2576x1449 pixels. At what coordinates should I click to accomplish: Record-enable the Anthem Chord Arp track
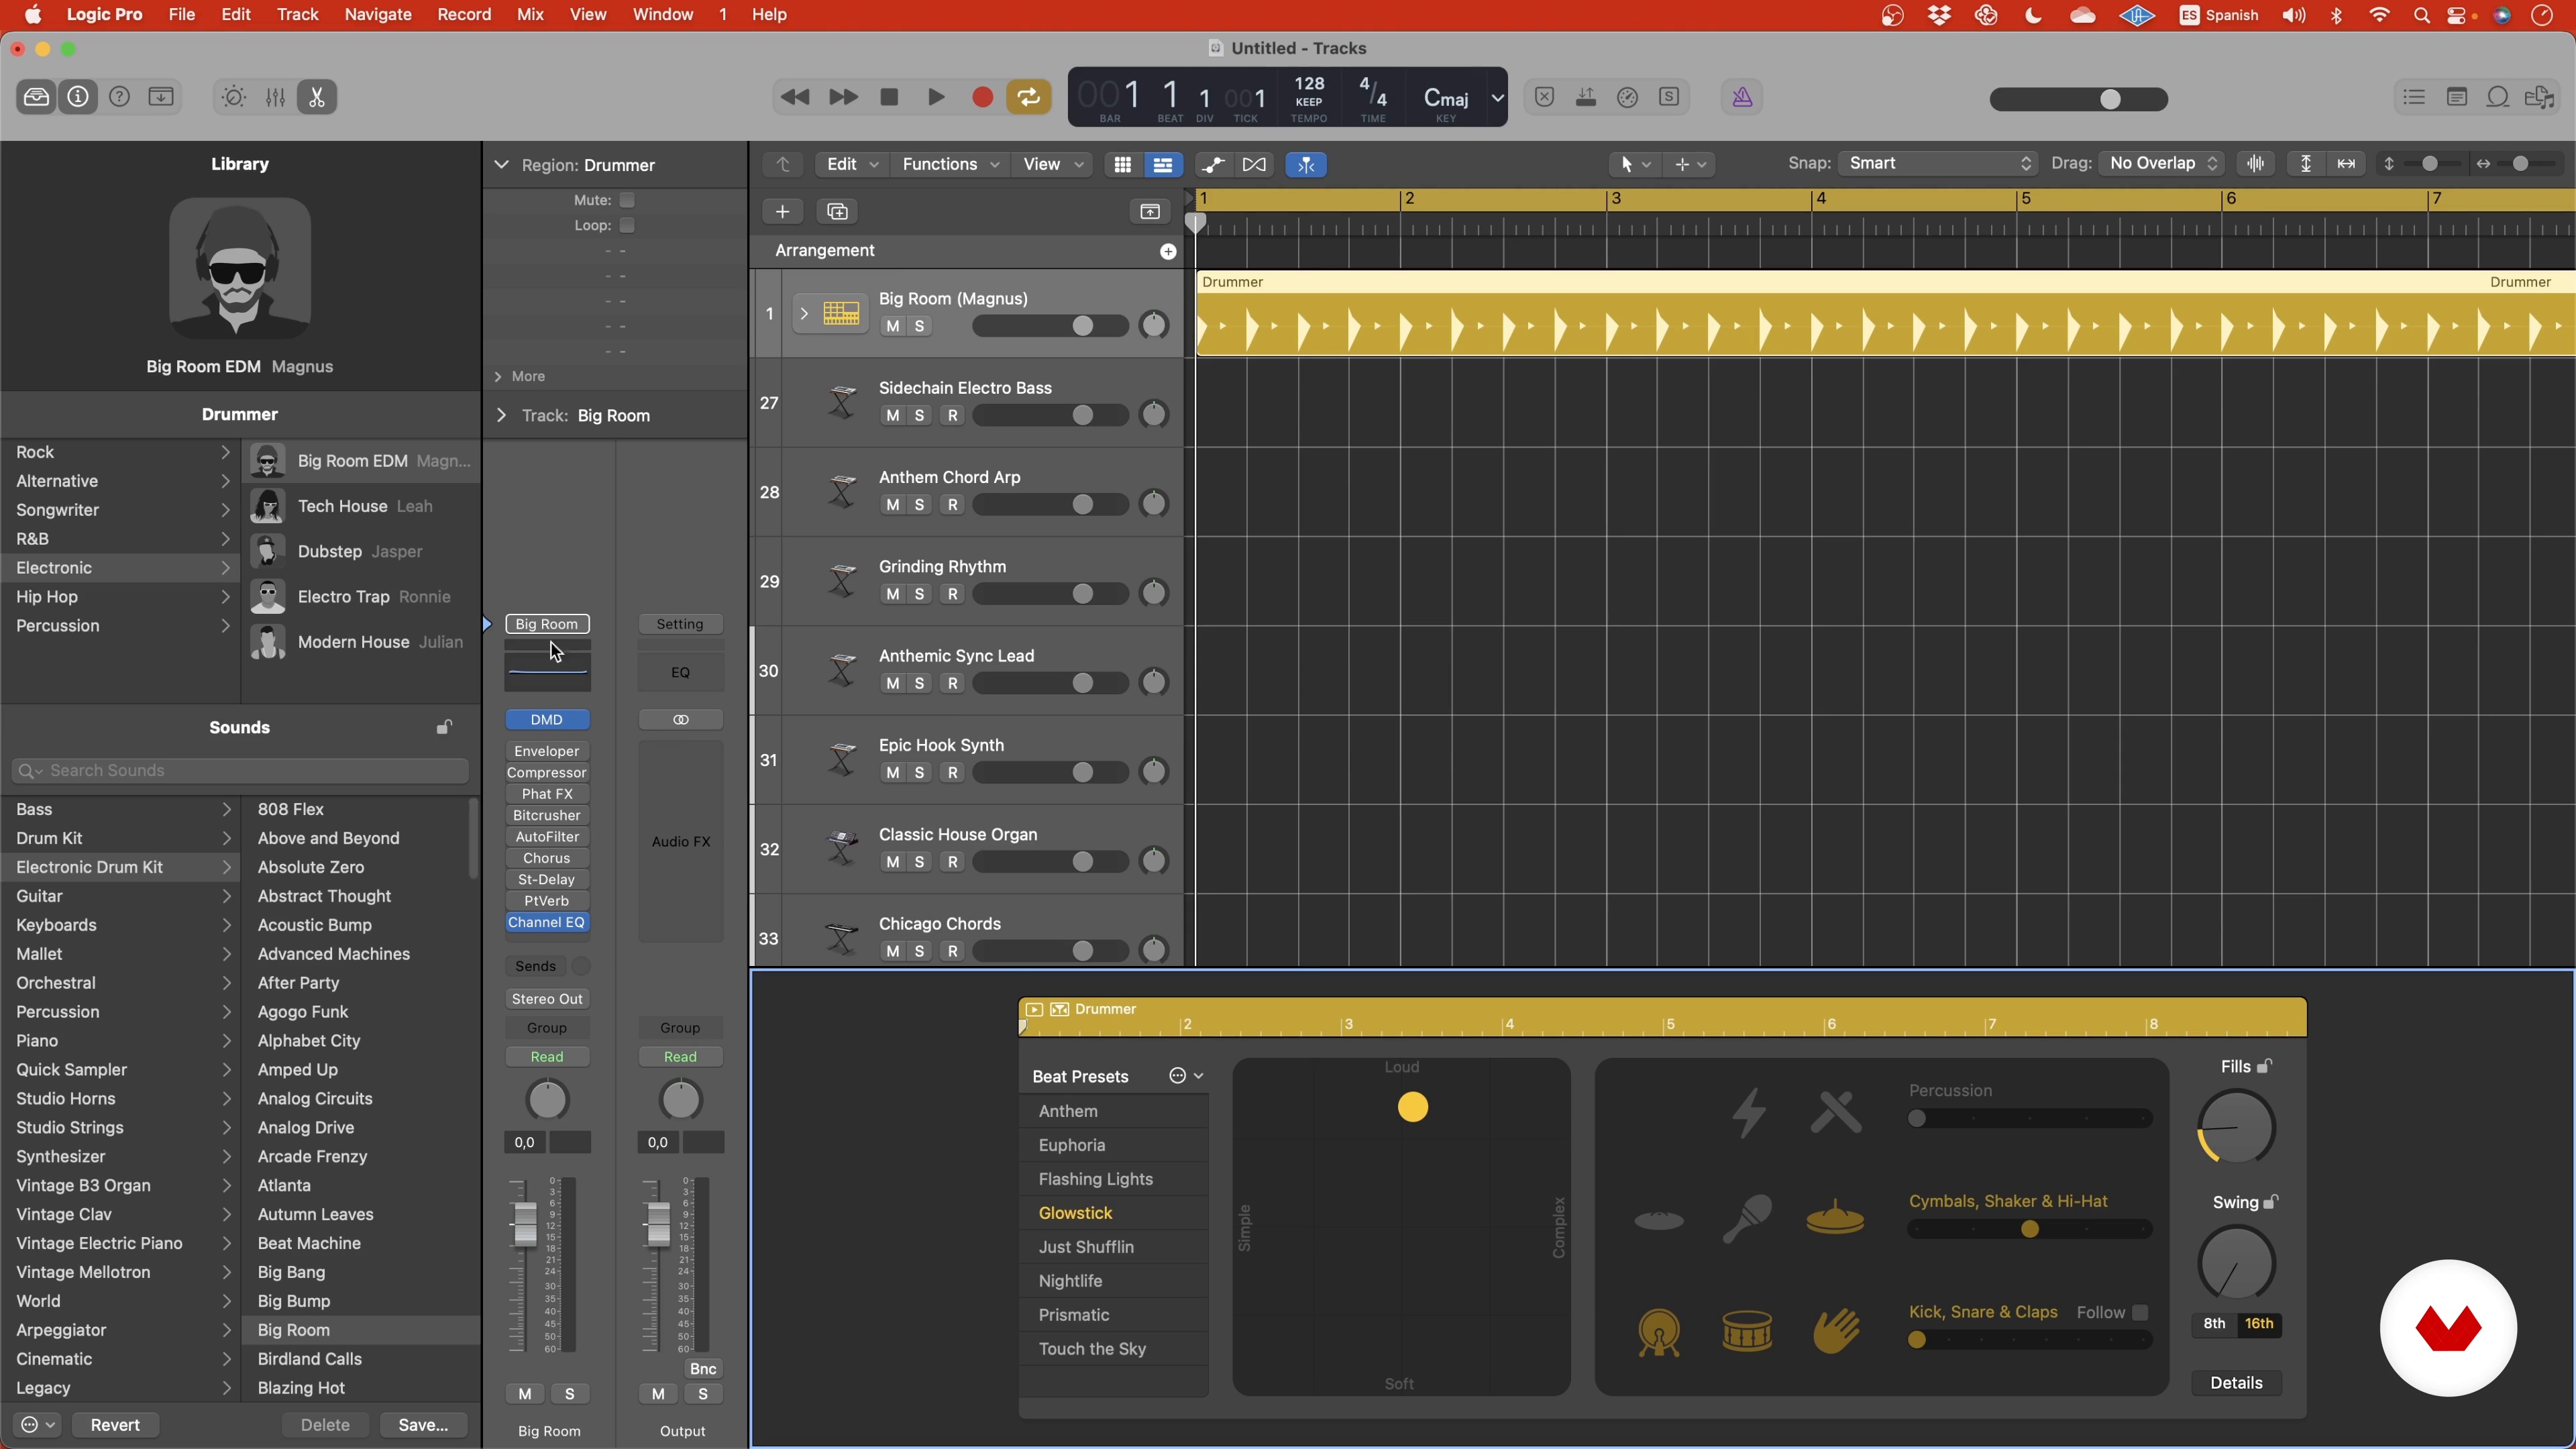click(953, 504)
